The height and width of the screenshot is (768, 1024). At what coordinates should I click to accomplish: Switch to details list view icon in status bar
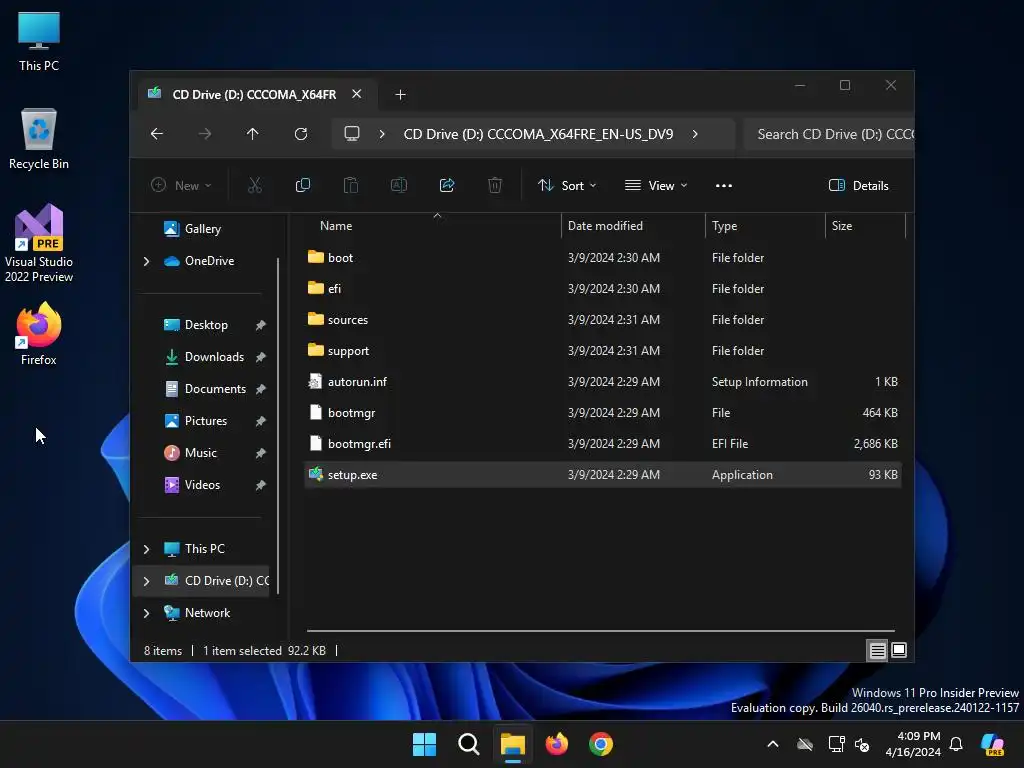click(x=877, y=650)
